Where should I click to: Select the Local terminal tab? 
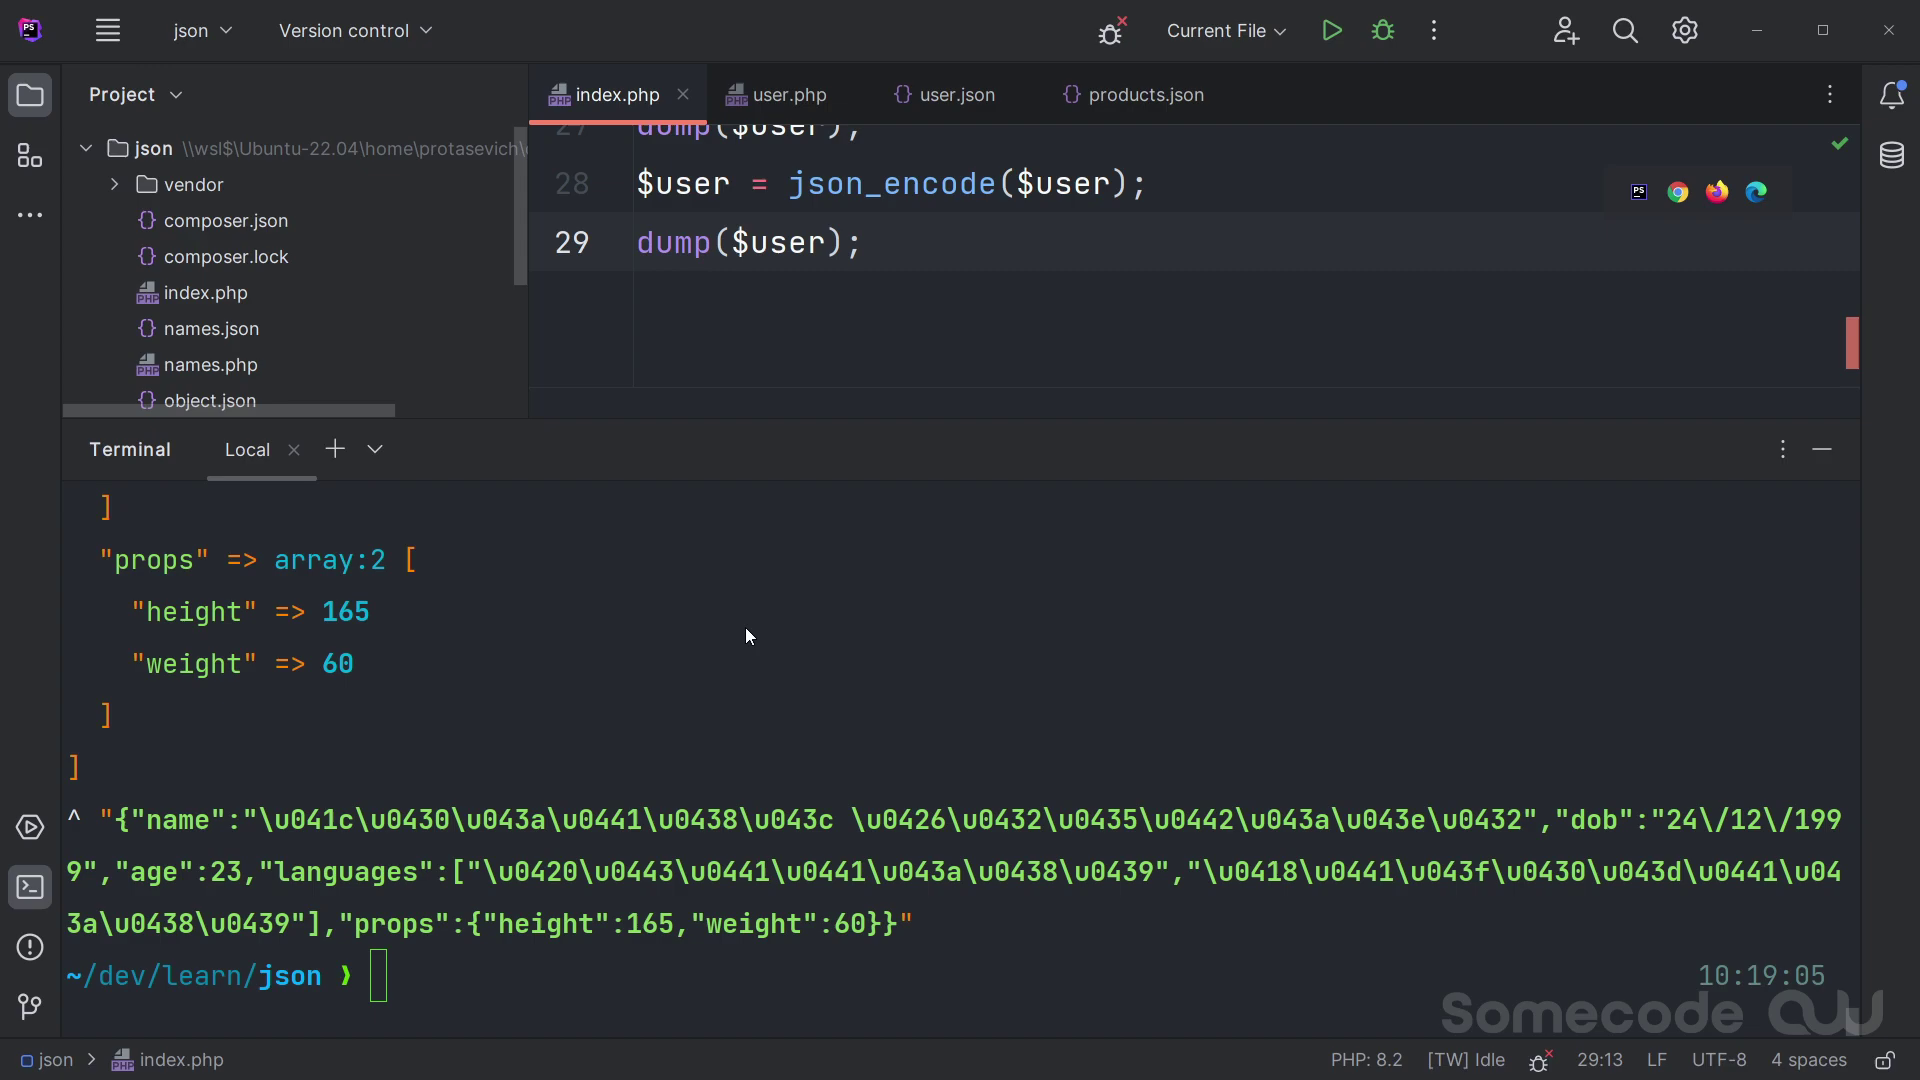[x=247, y=450]
